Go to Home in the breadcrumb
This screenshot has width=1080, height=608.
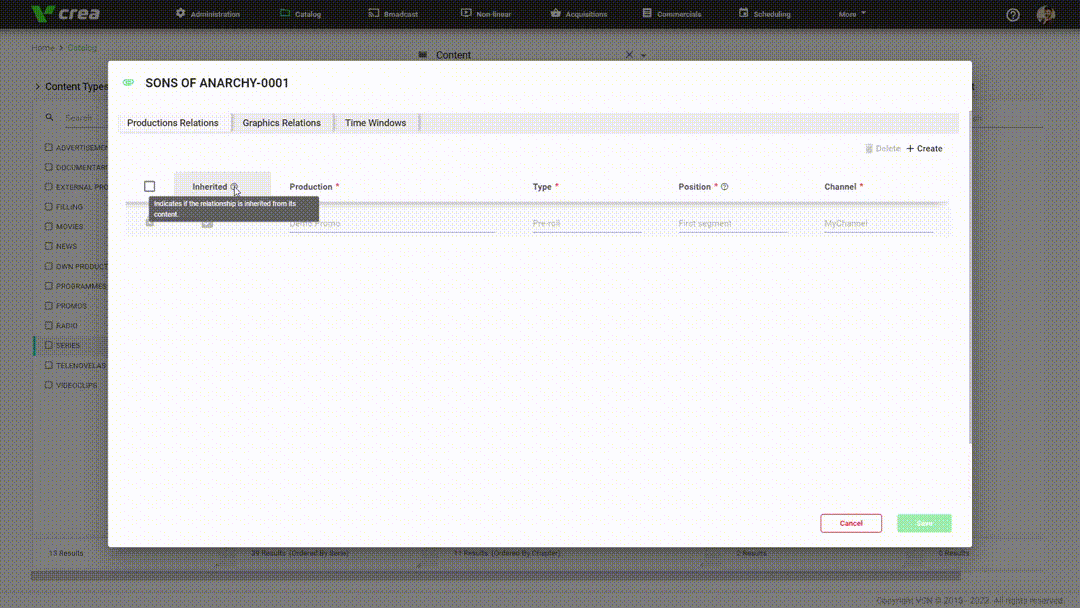click(43, 48)
